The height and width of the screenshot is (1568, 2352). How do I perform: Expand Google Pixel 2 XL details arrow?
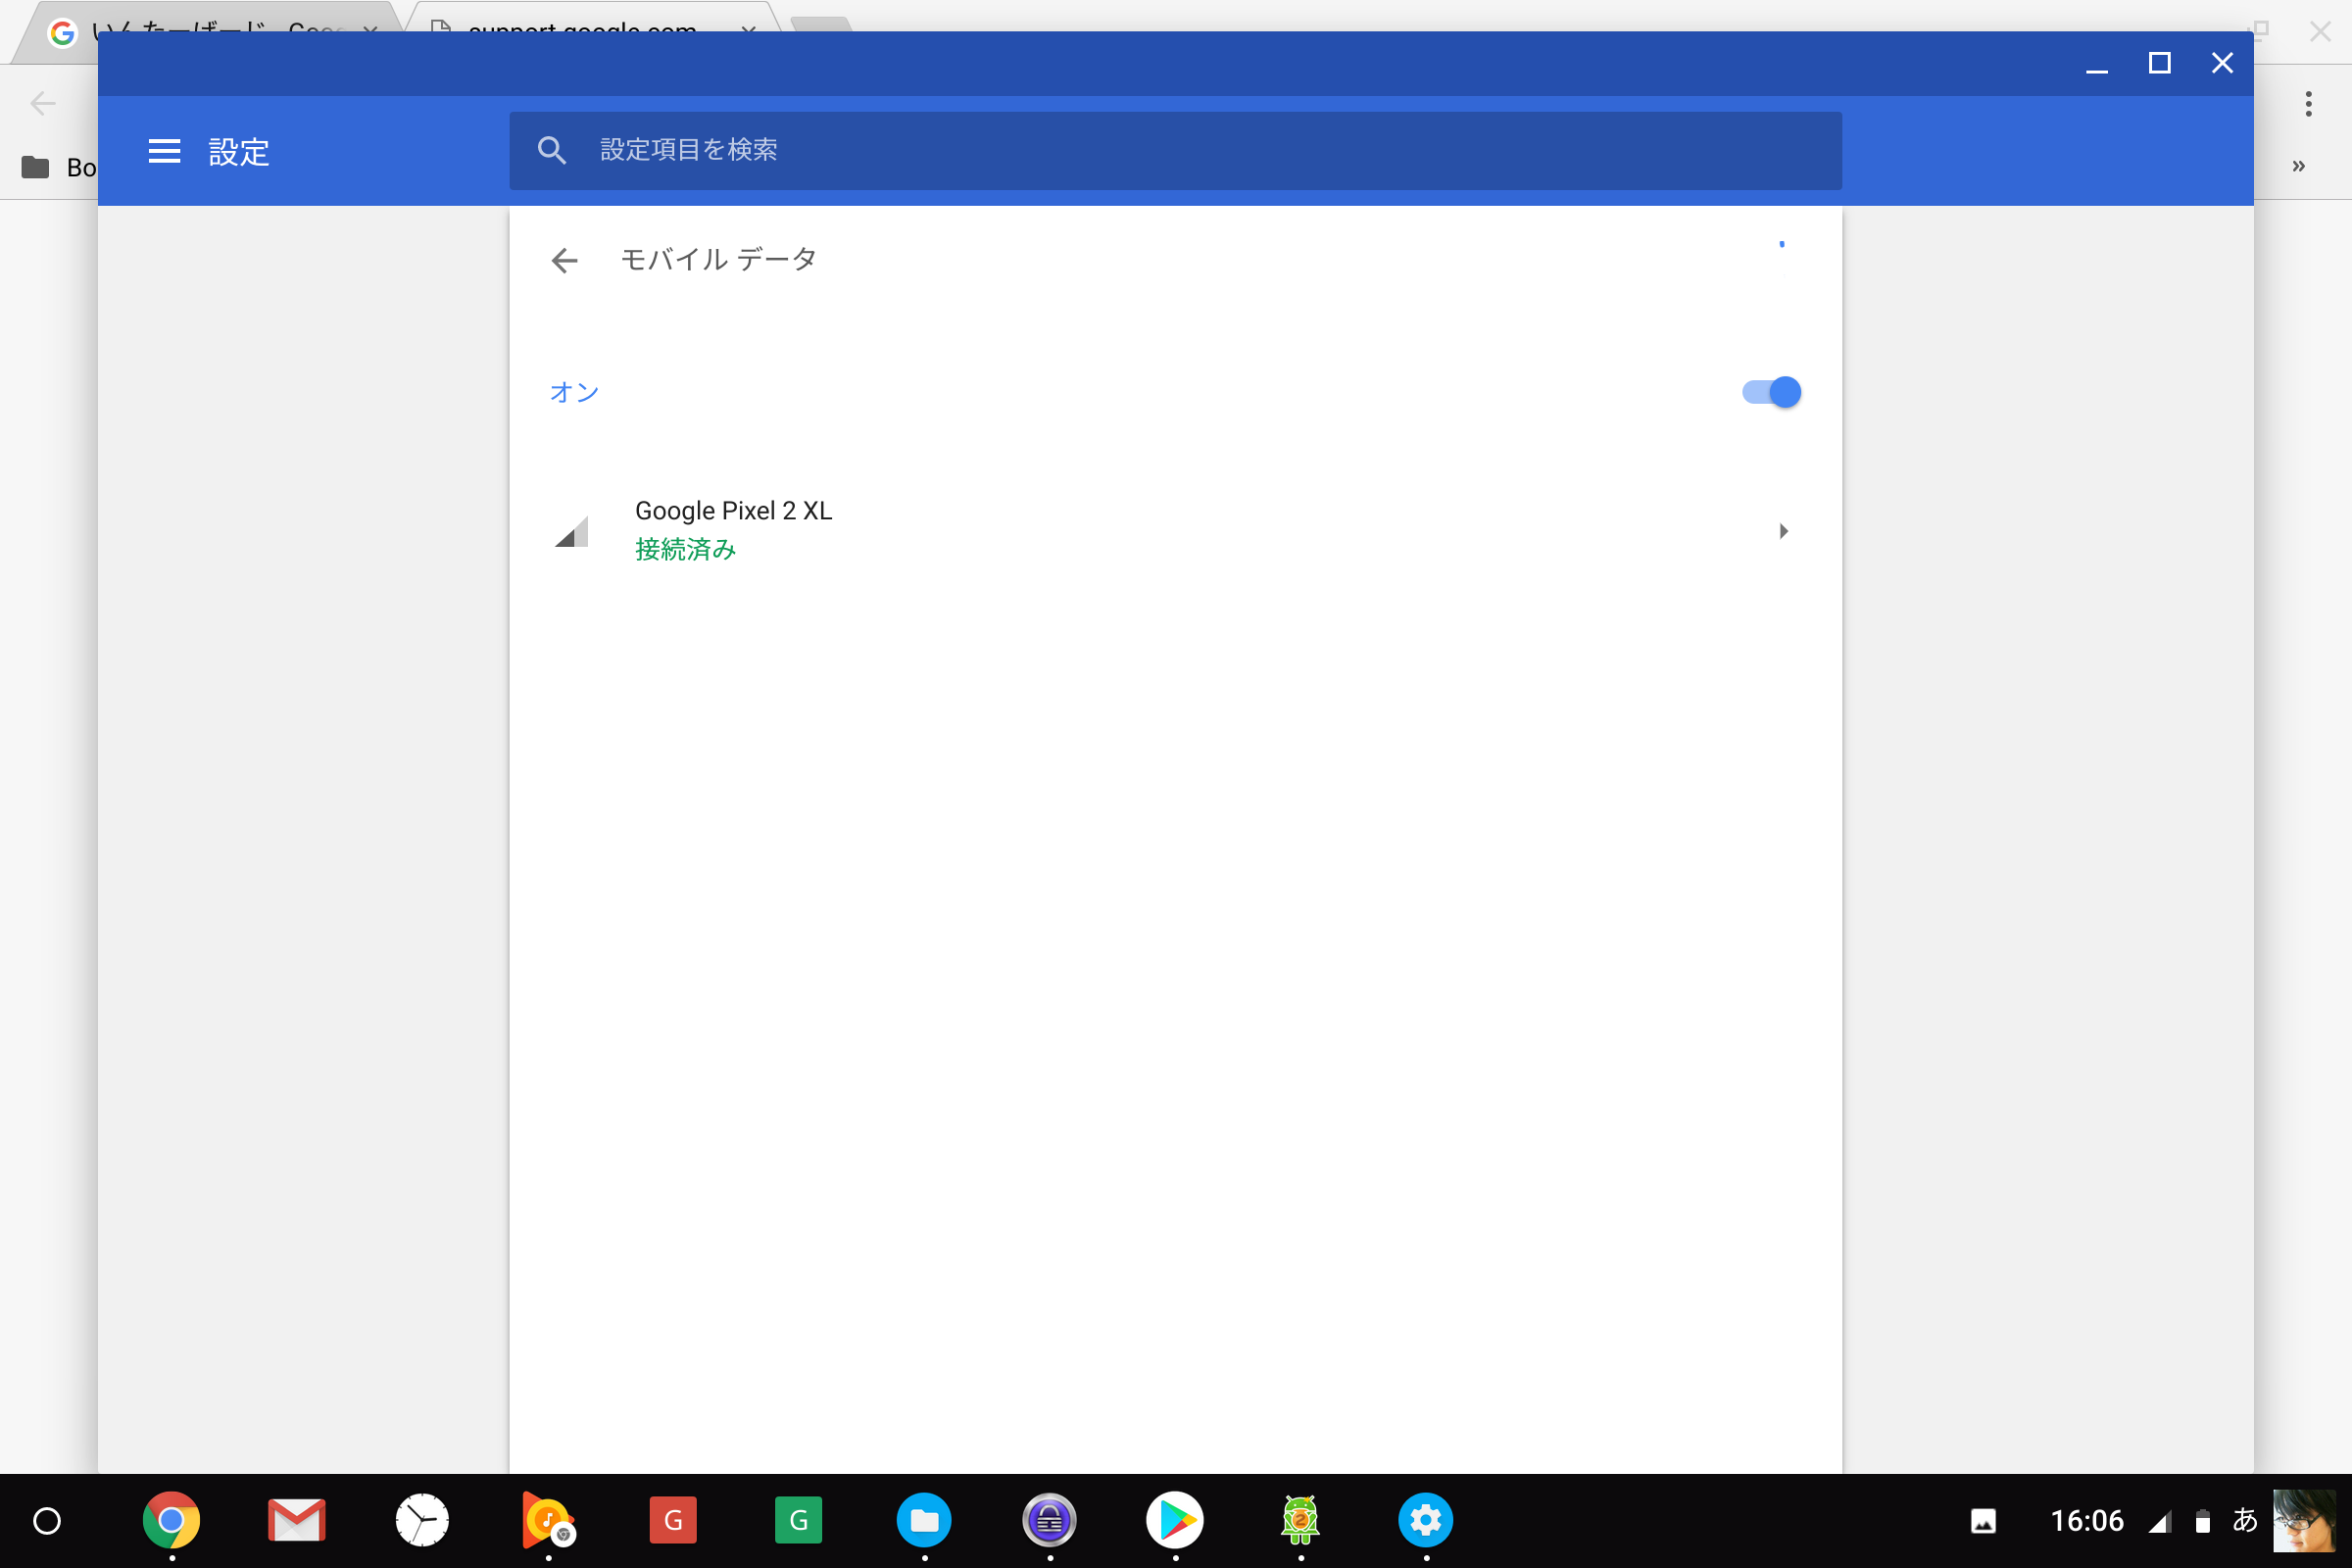pos(1783,531)
